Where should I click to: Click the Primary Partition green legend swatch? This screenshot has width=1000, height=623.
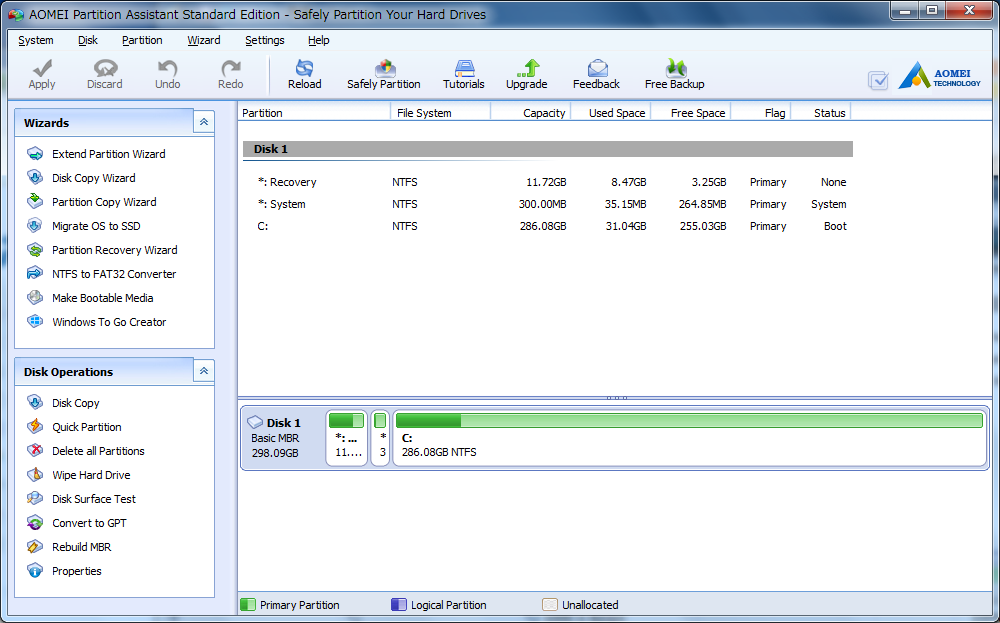click(247, 605)
